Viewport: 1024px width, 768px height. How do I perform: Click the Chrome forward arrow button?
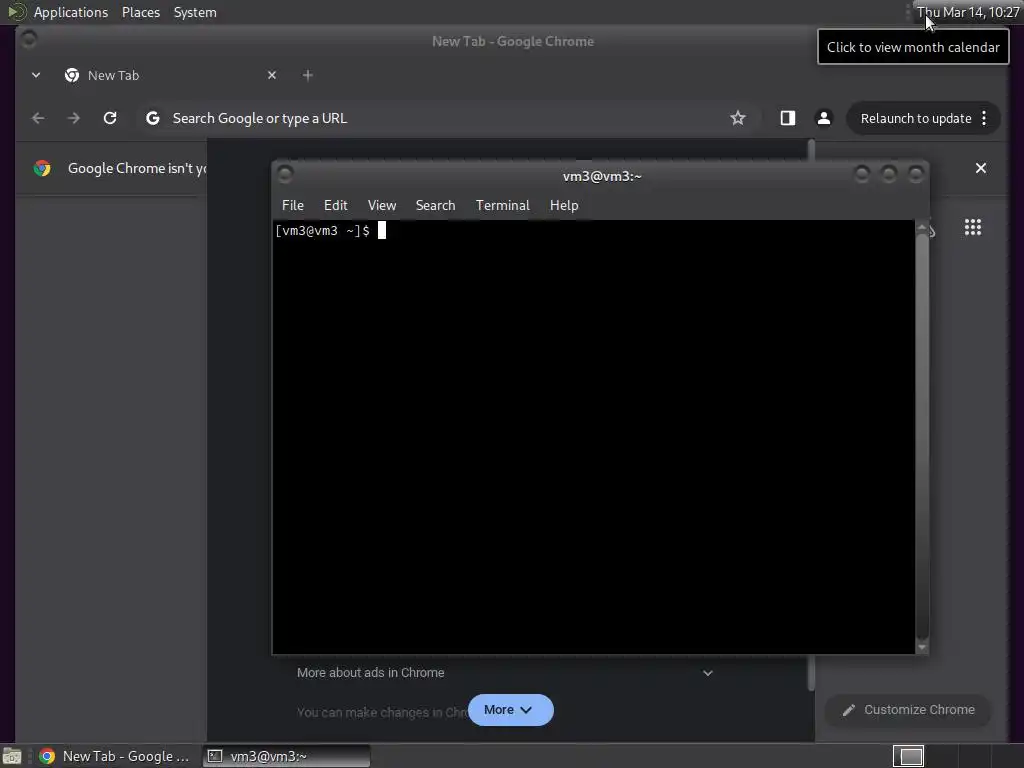coord(74,118)
